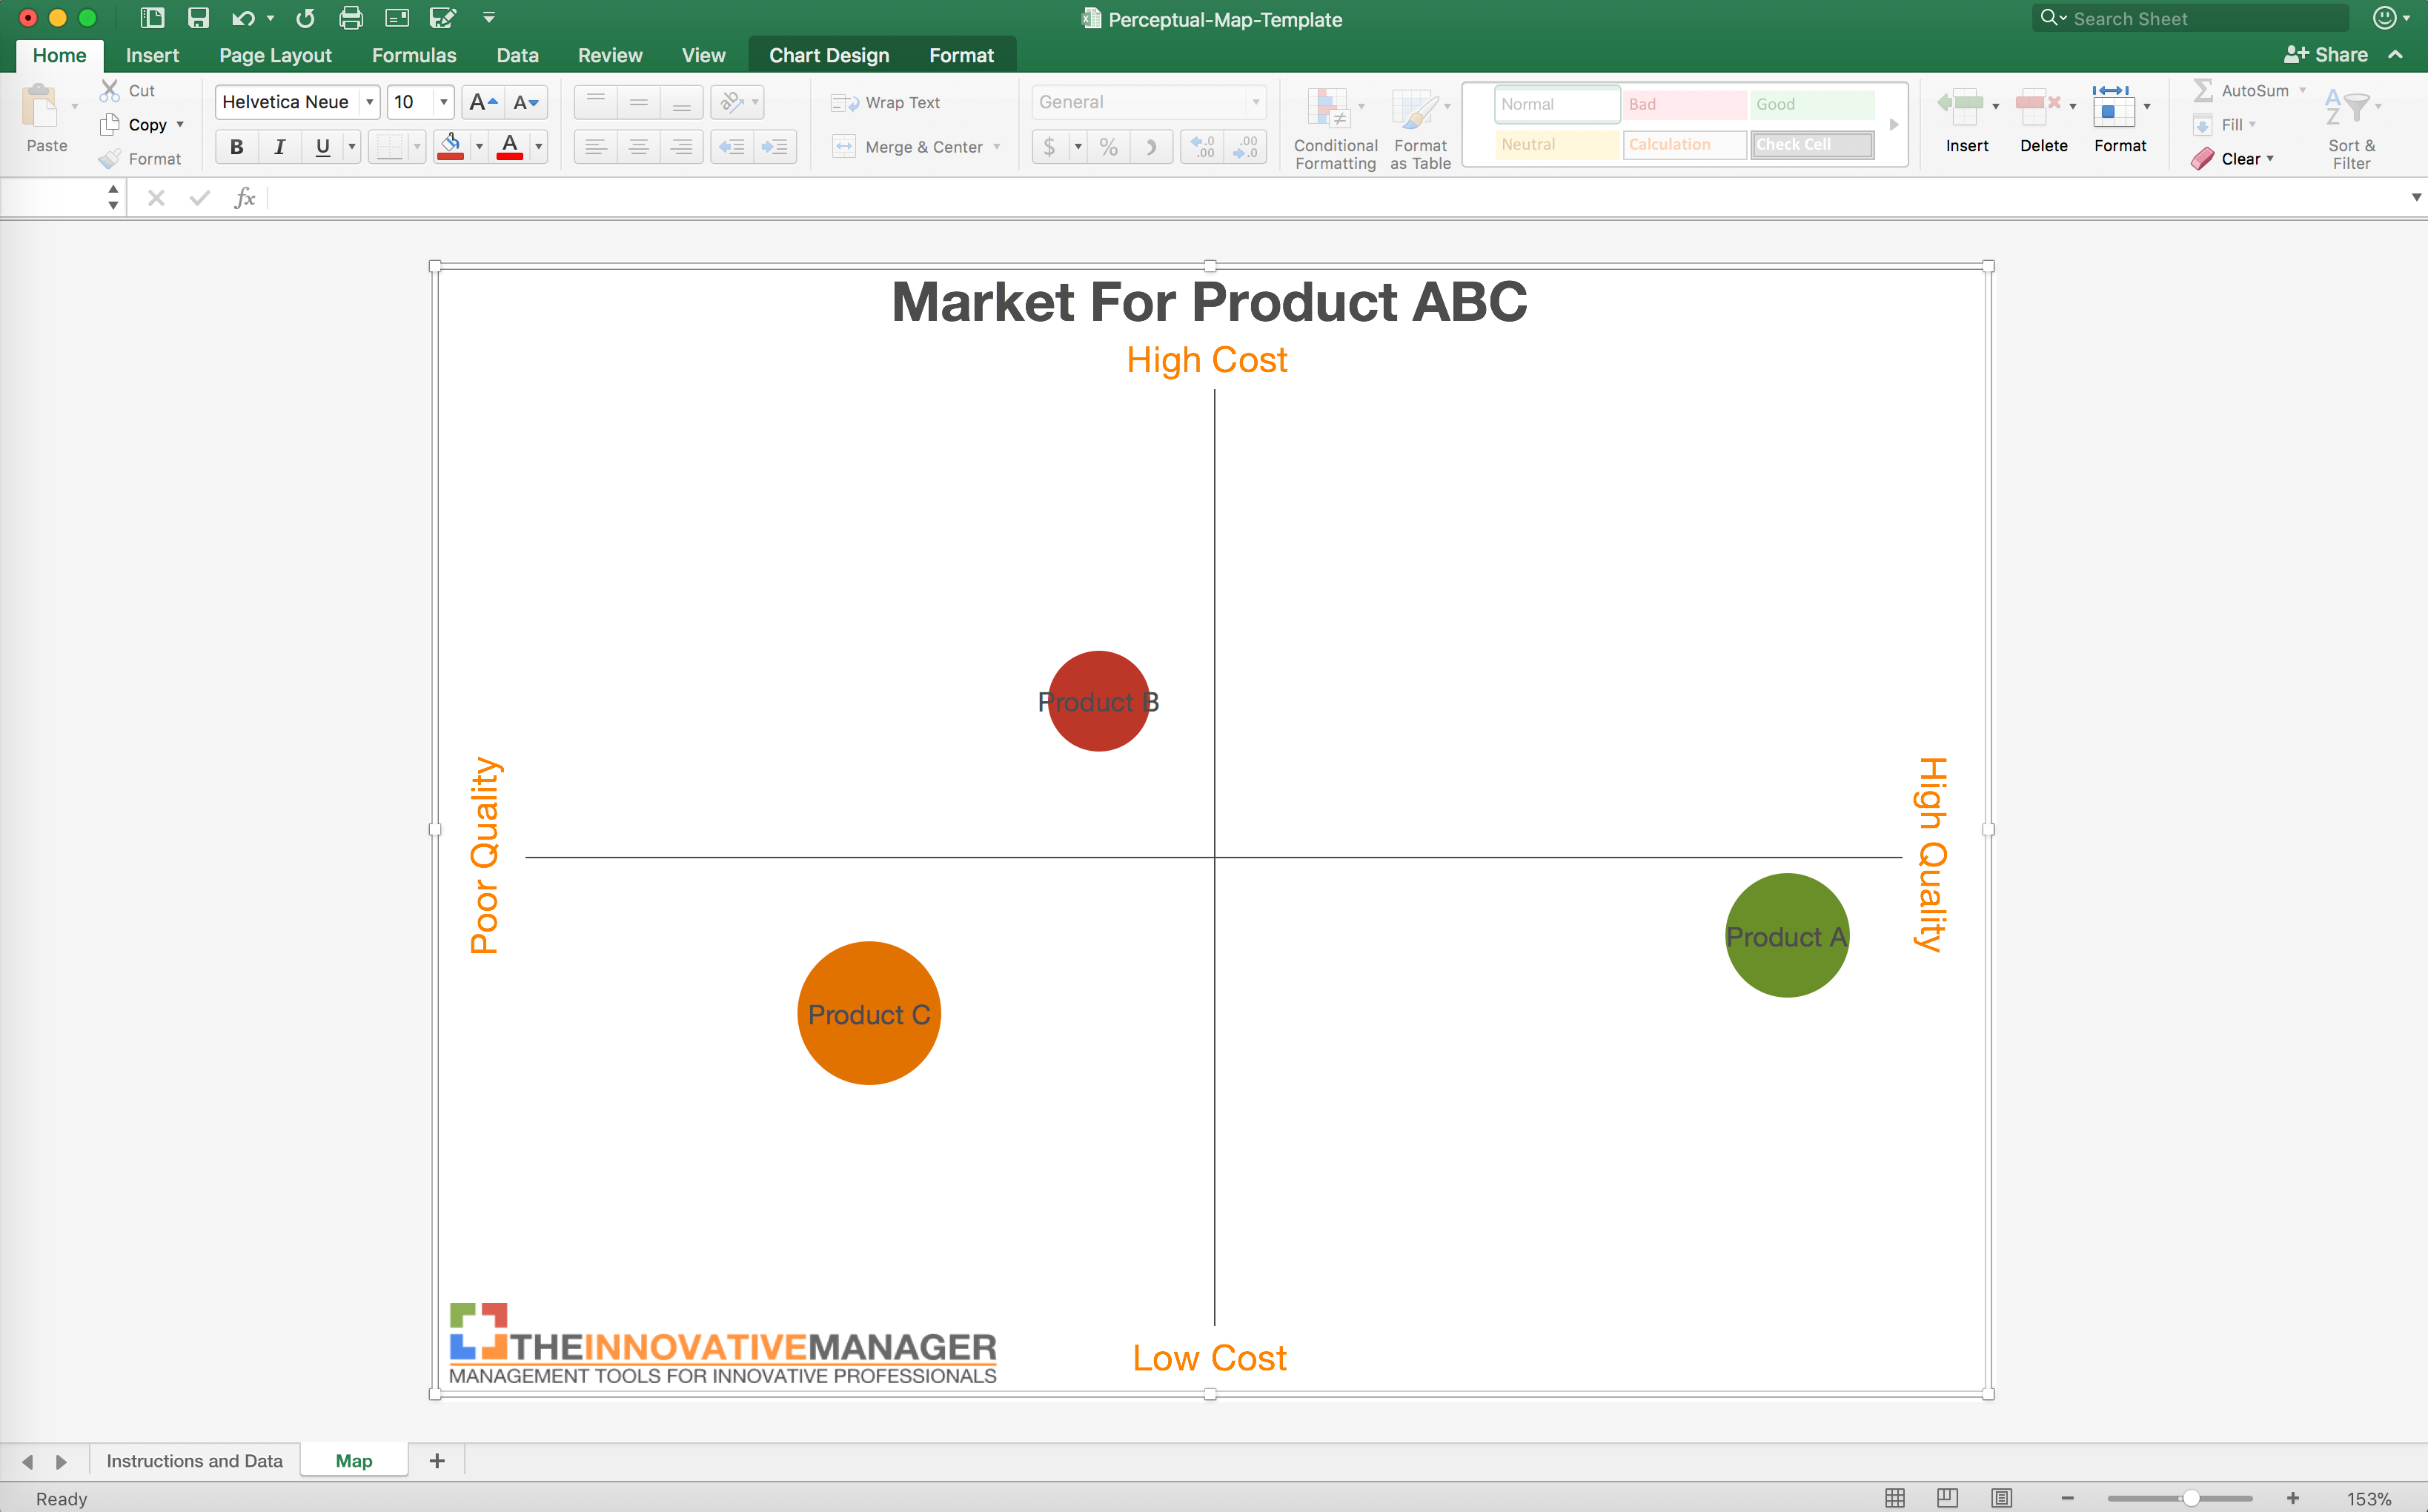Toggle Italic formatting on selected cell
The height and width of the screenshot is (1512, 2428).
tap(279, 145)
